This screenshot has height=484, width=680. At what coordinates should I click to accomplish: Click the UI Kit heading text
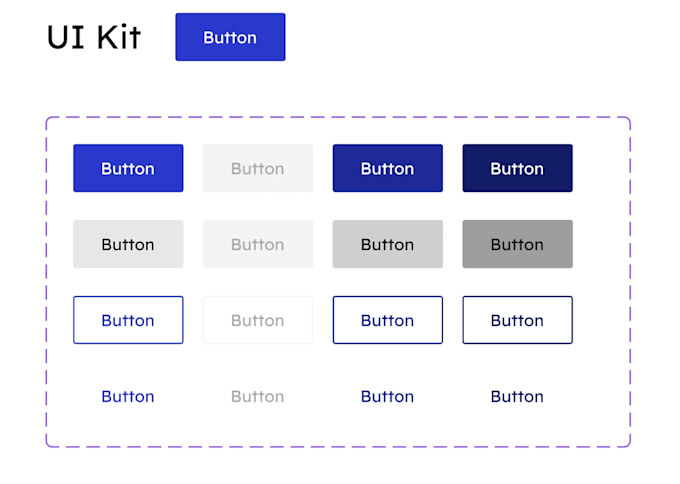point(94,37)
